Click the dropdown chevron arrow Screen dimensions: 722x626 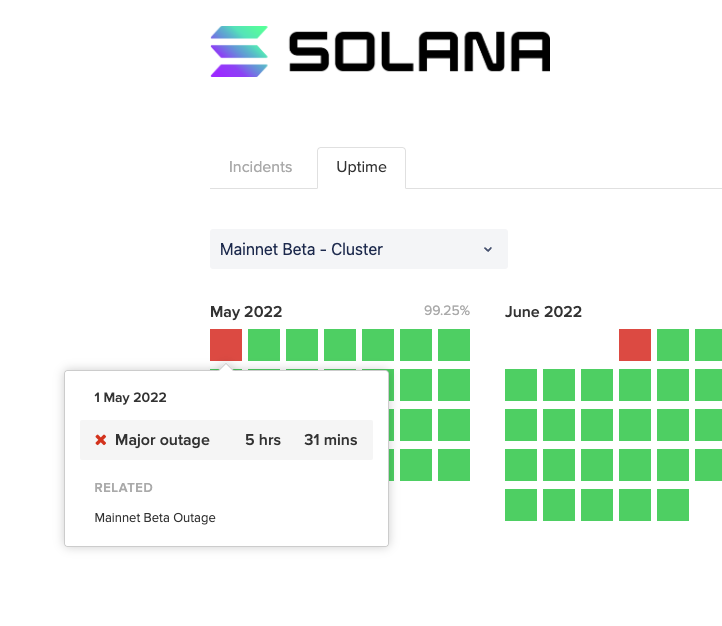[x=488, y=249]
